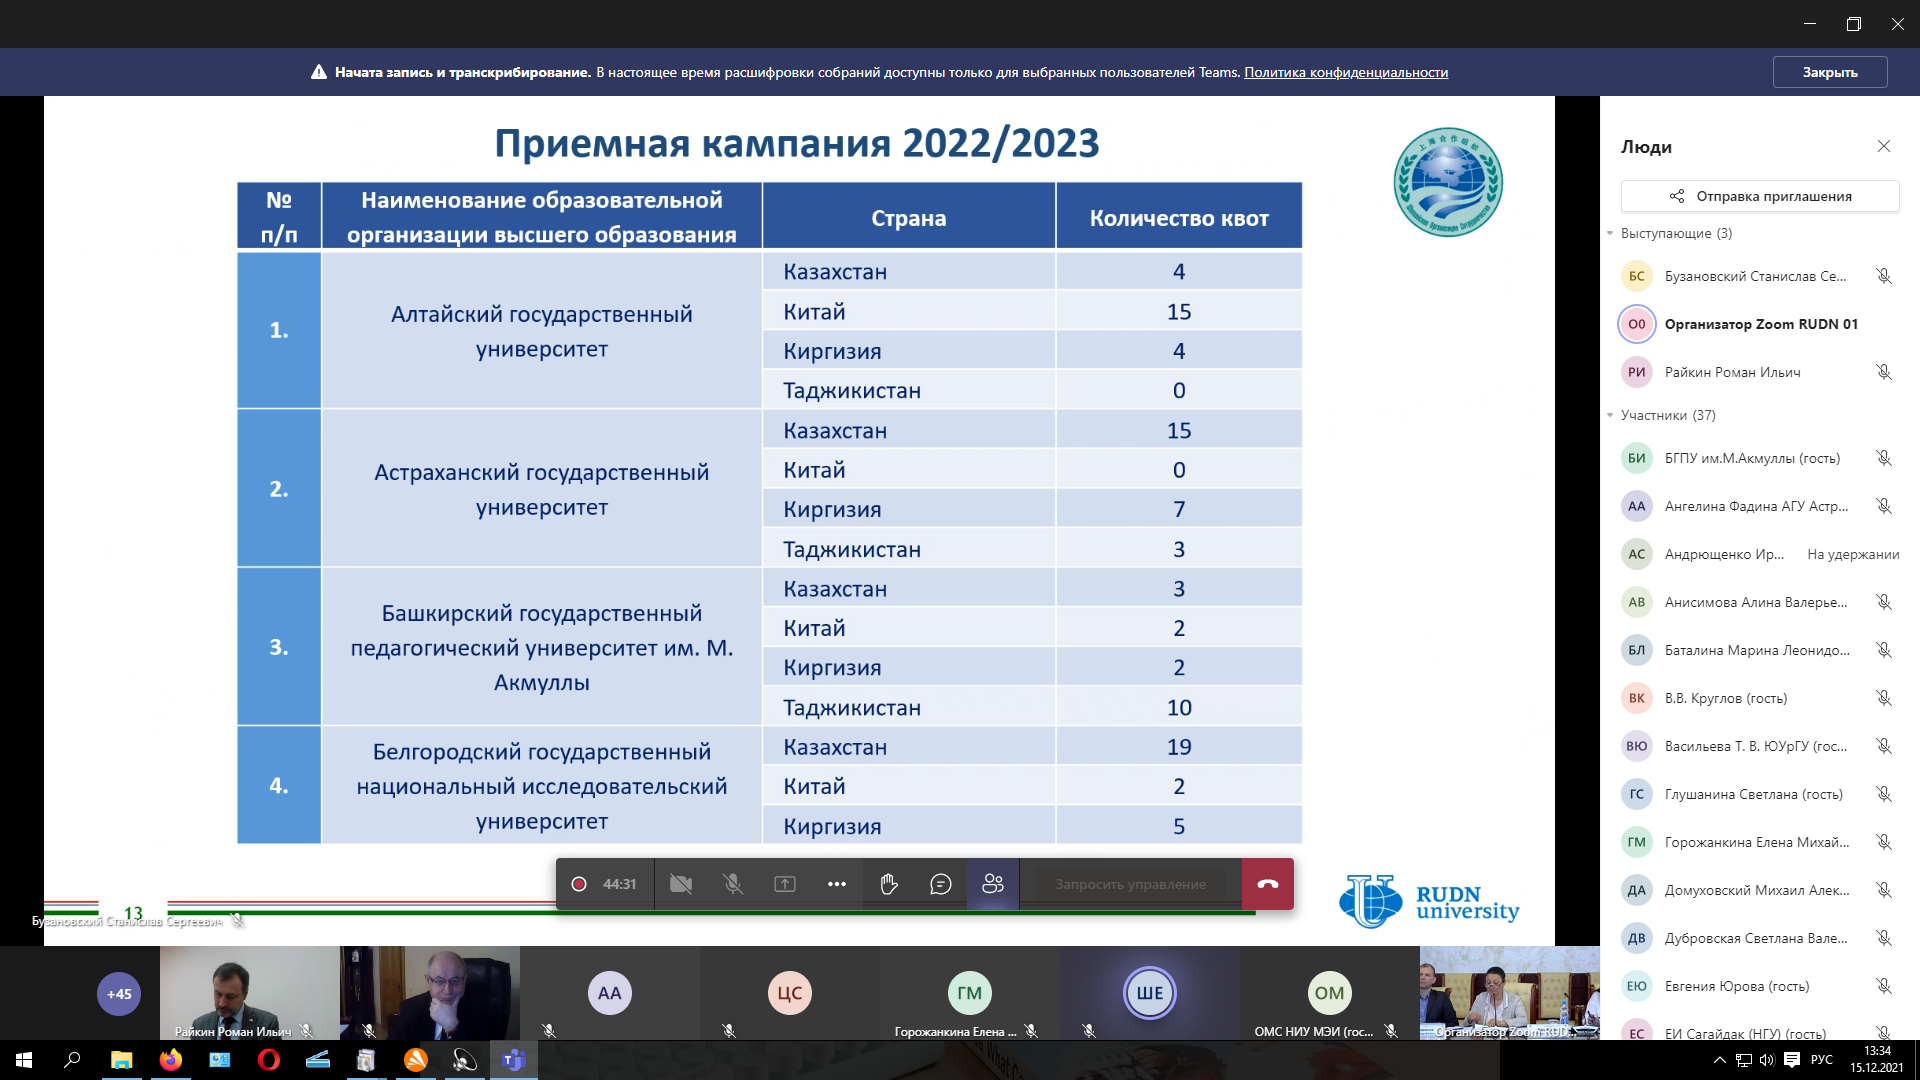Show the meeting chat conversation

941,884
